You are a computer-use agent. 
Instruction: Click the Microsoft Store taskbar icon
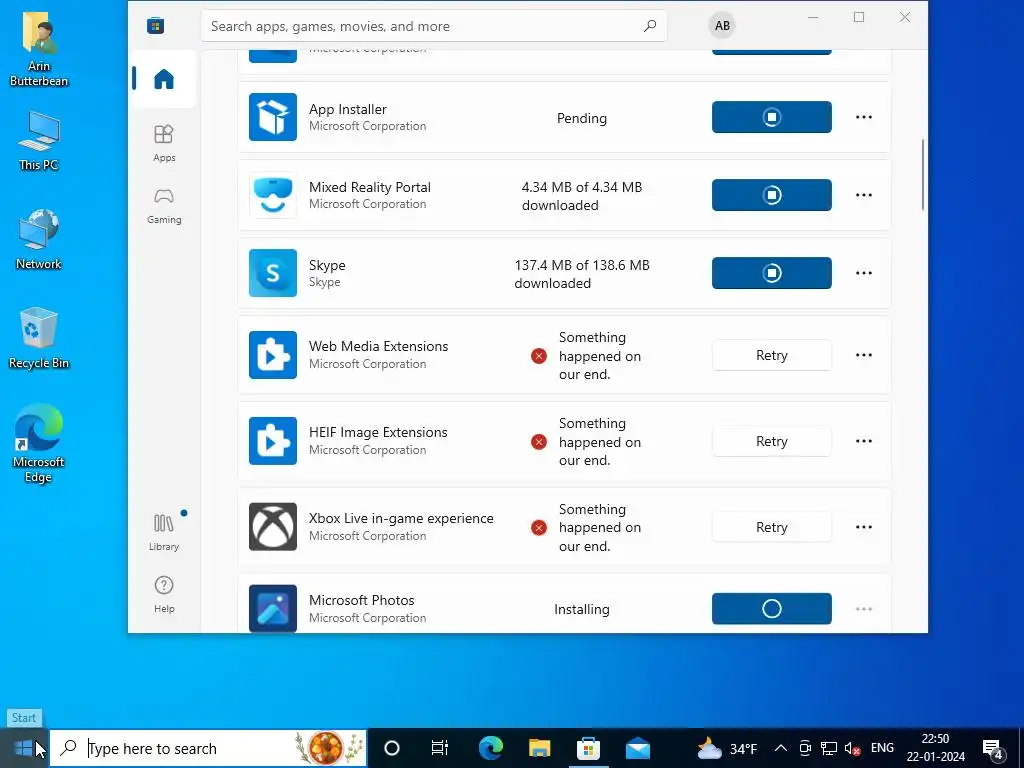coord(588,748)
